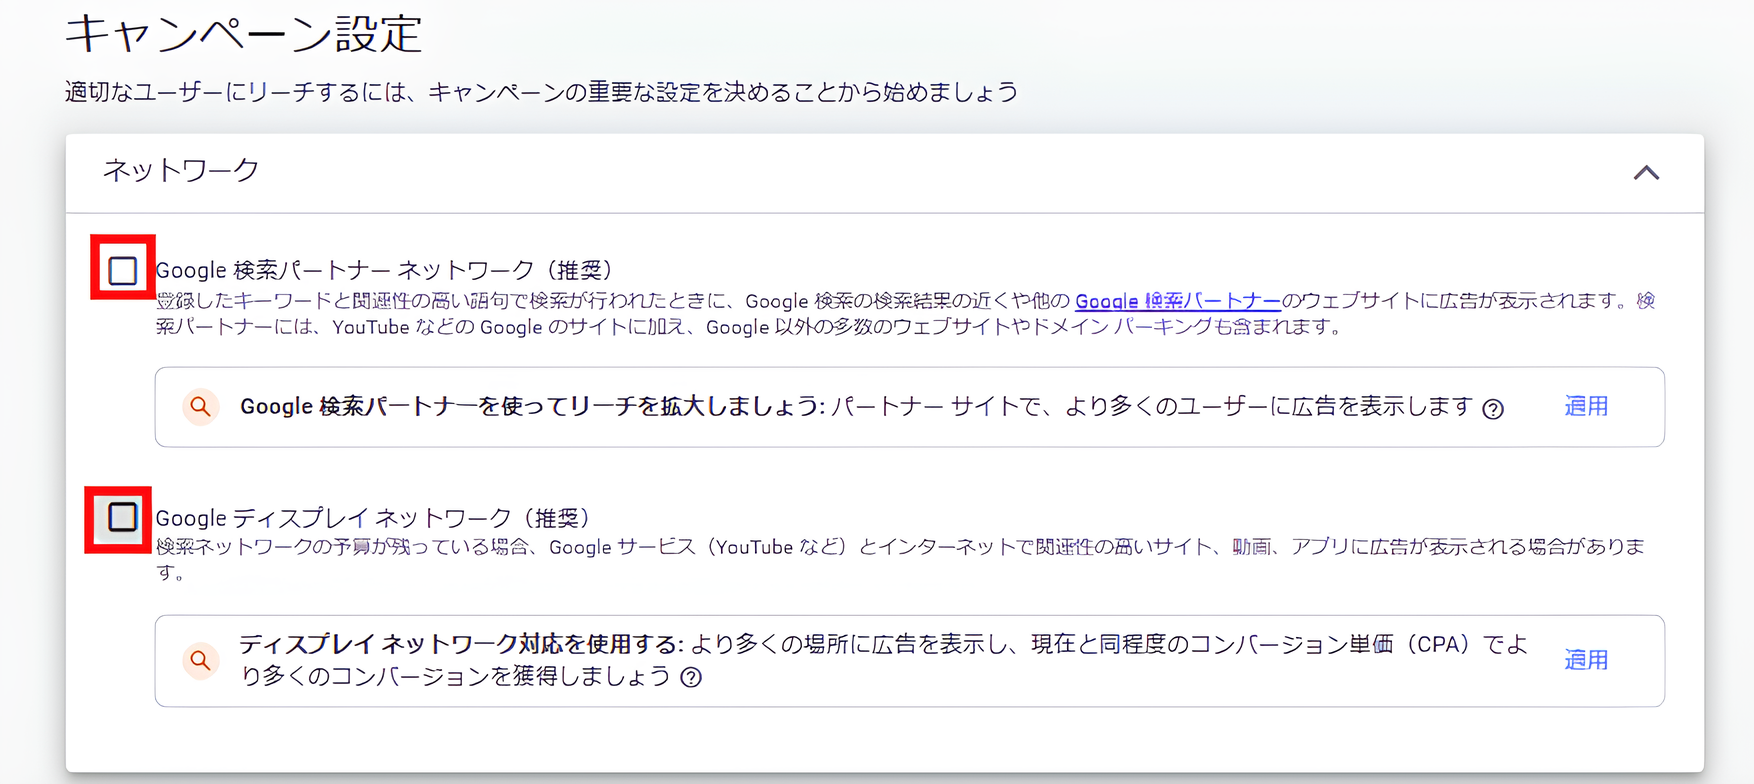Click the ディスプレイ ネットワーク対応を使用する recommendation text
The image size is (1754, 784).
coord(460,645)
